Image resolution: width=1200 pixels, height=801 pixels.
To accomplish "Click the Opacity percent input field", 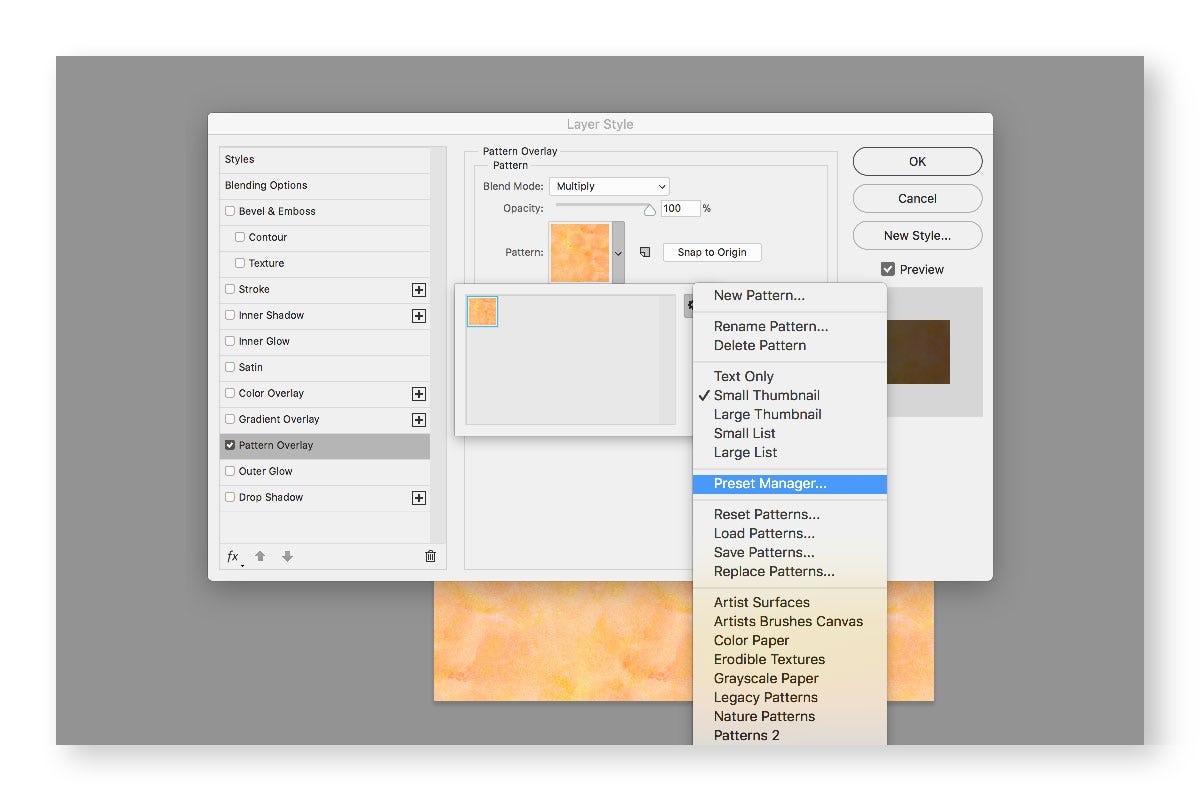I will click(x=680, y=208).
